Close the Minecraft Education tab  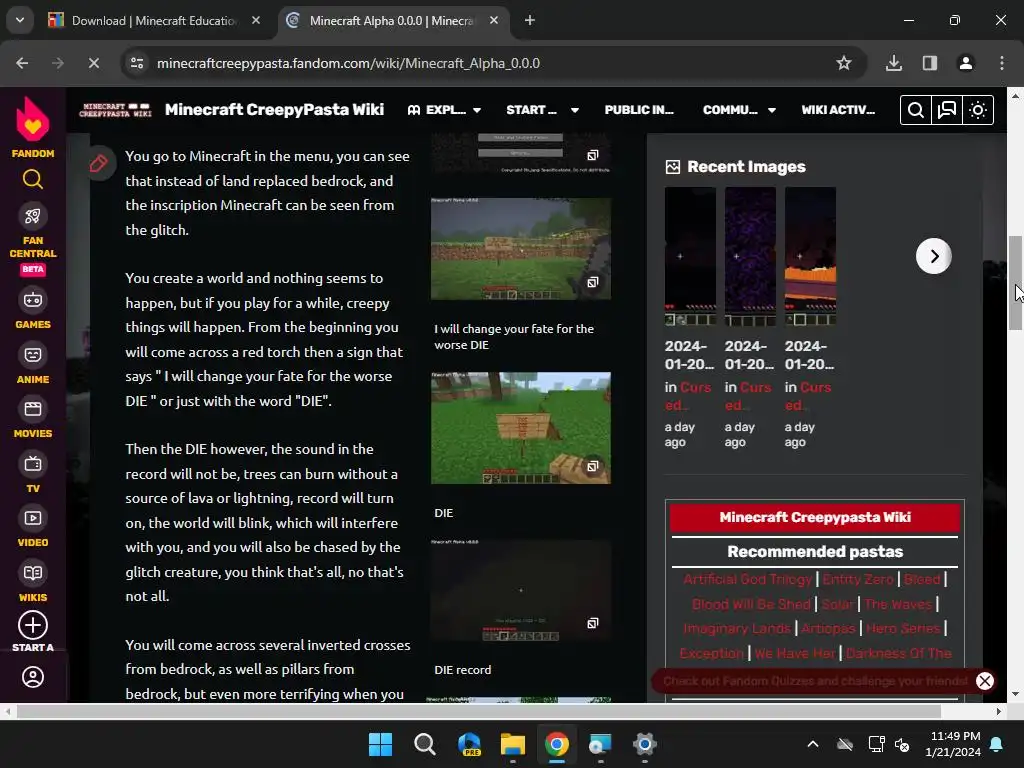[256, 20]
